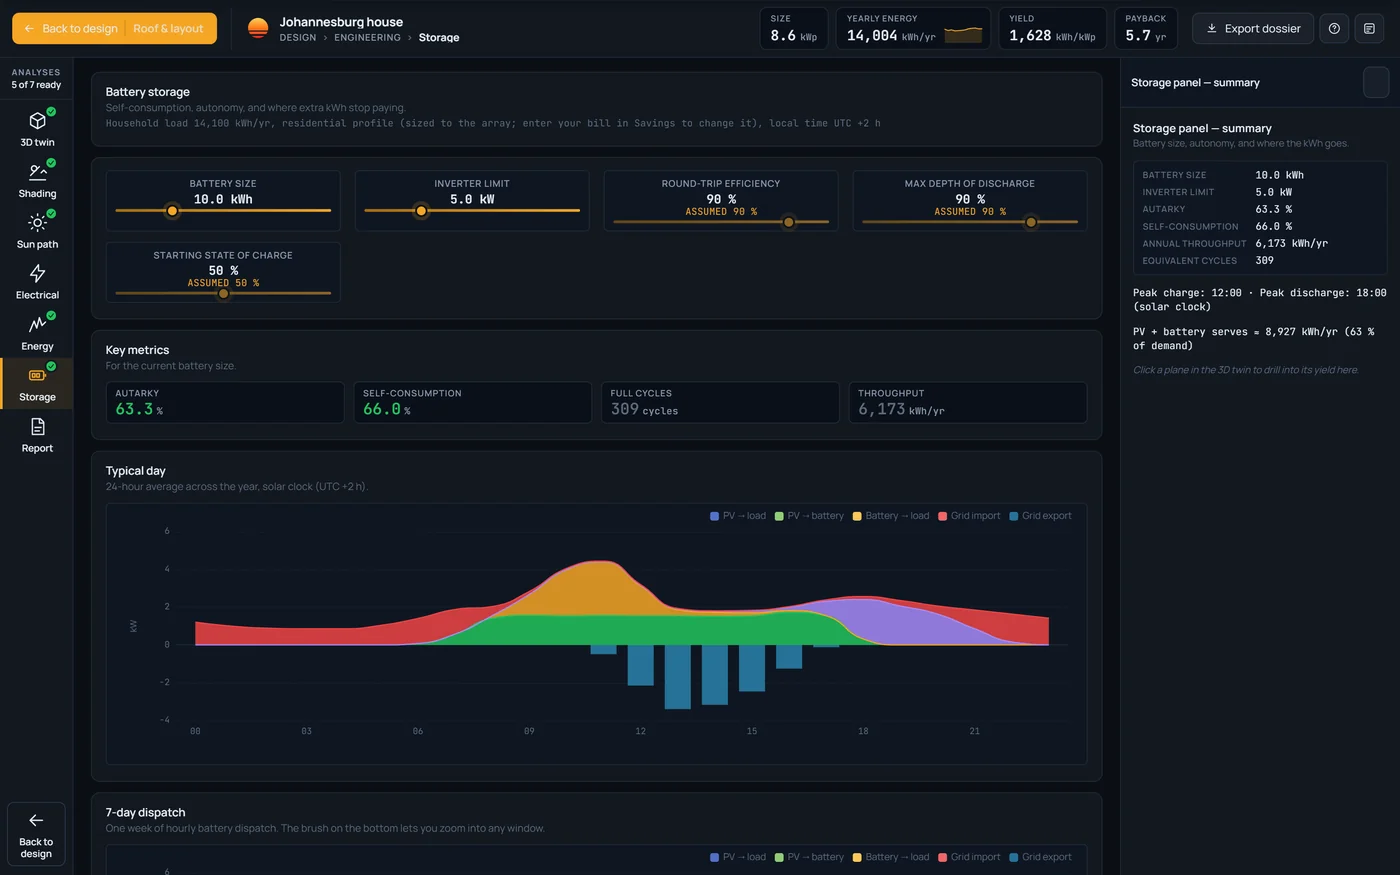Click the yearly energy sparkline chart
Image resolution: width=1400 pixels, height=875 pixels.
pyautogui.click(x=963, y=35)
